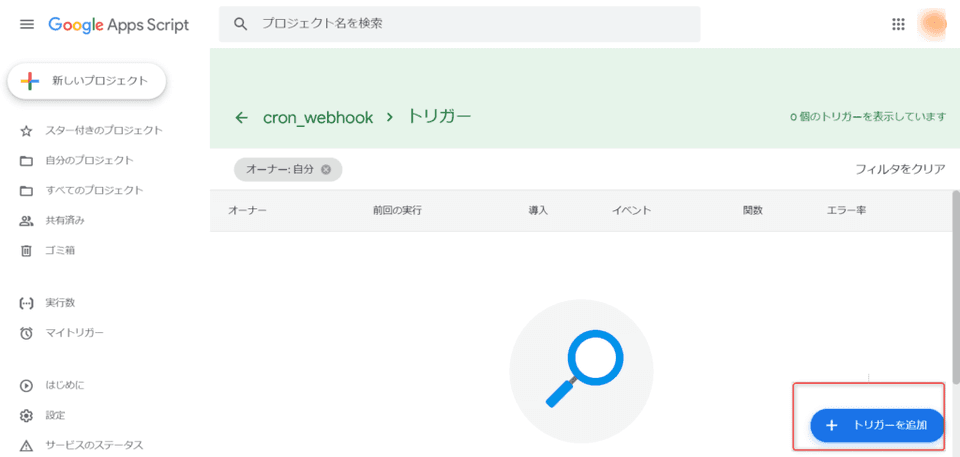Click the Google apps grid icon
Image resolution: width=960 pixels, height=457 pixels.
(x=898, y=24)
